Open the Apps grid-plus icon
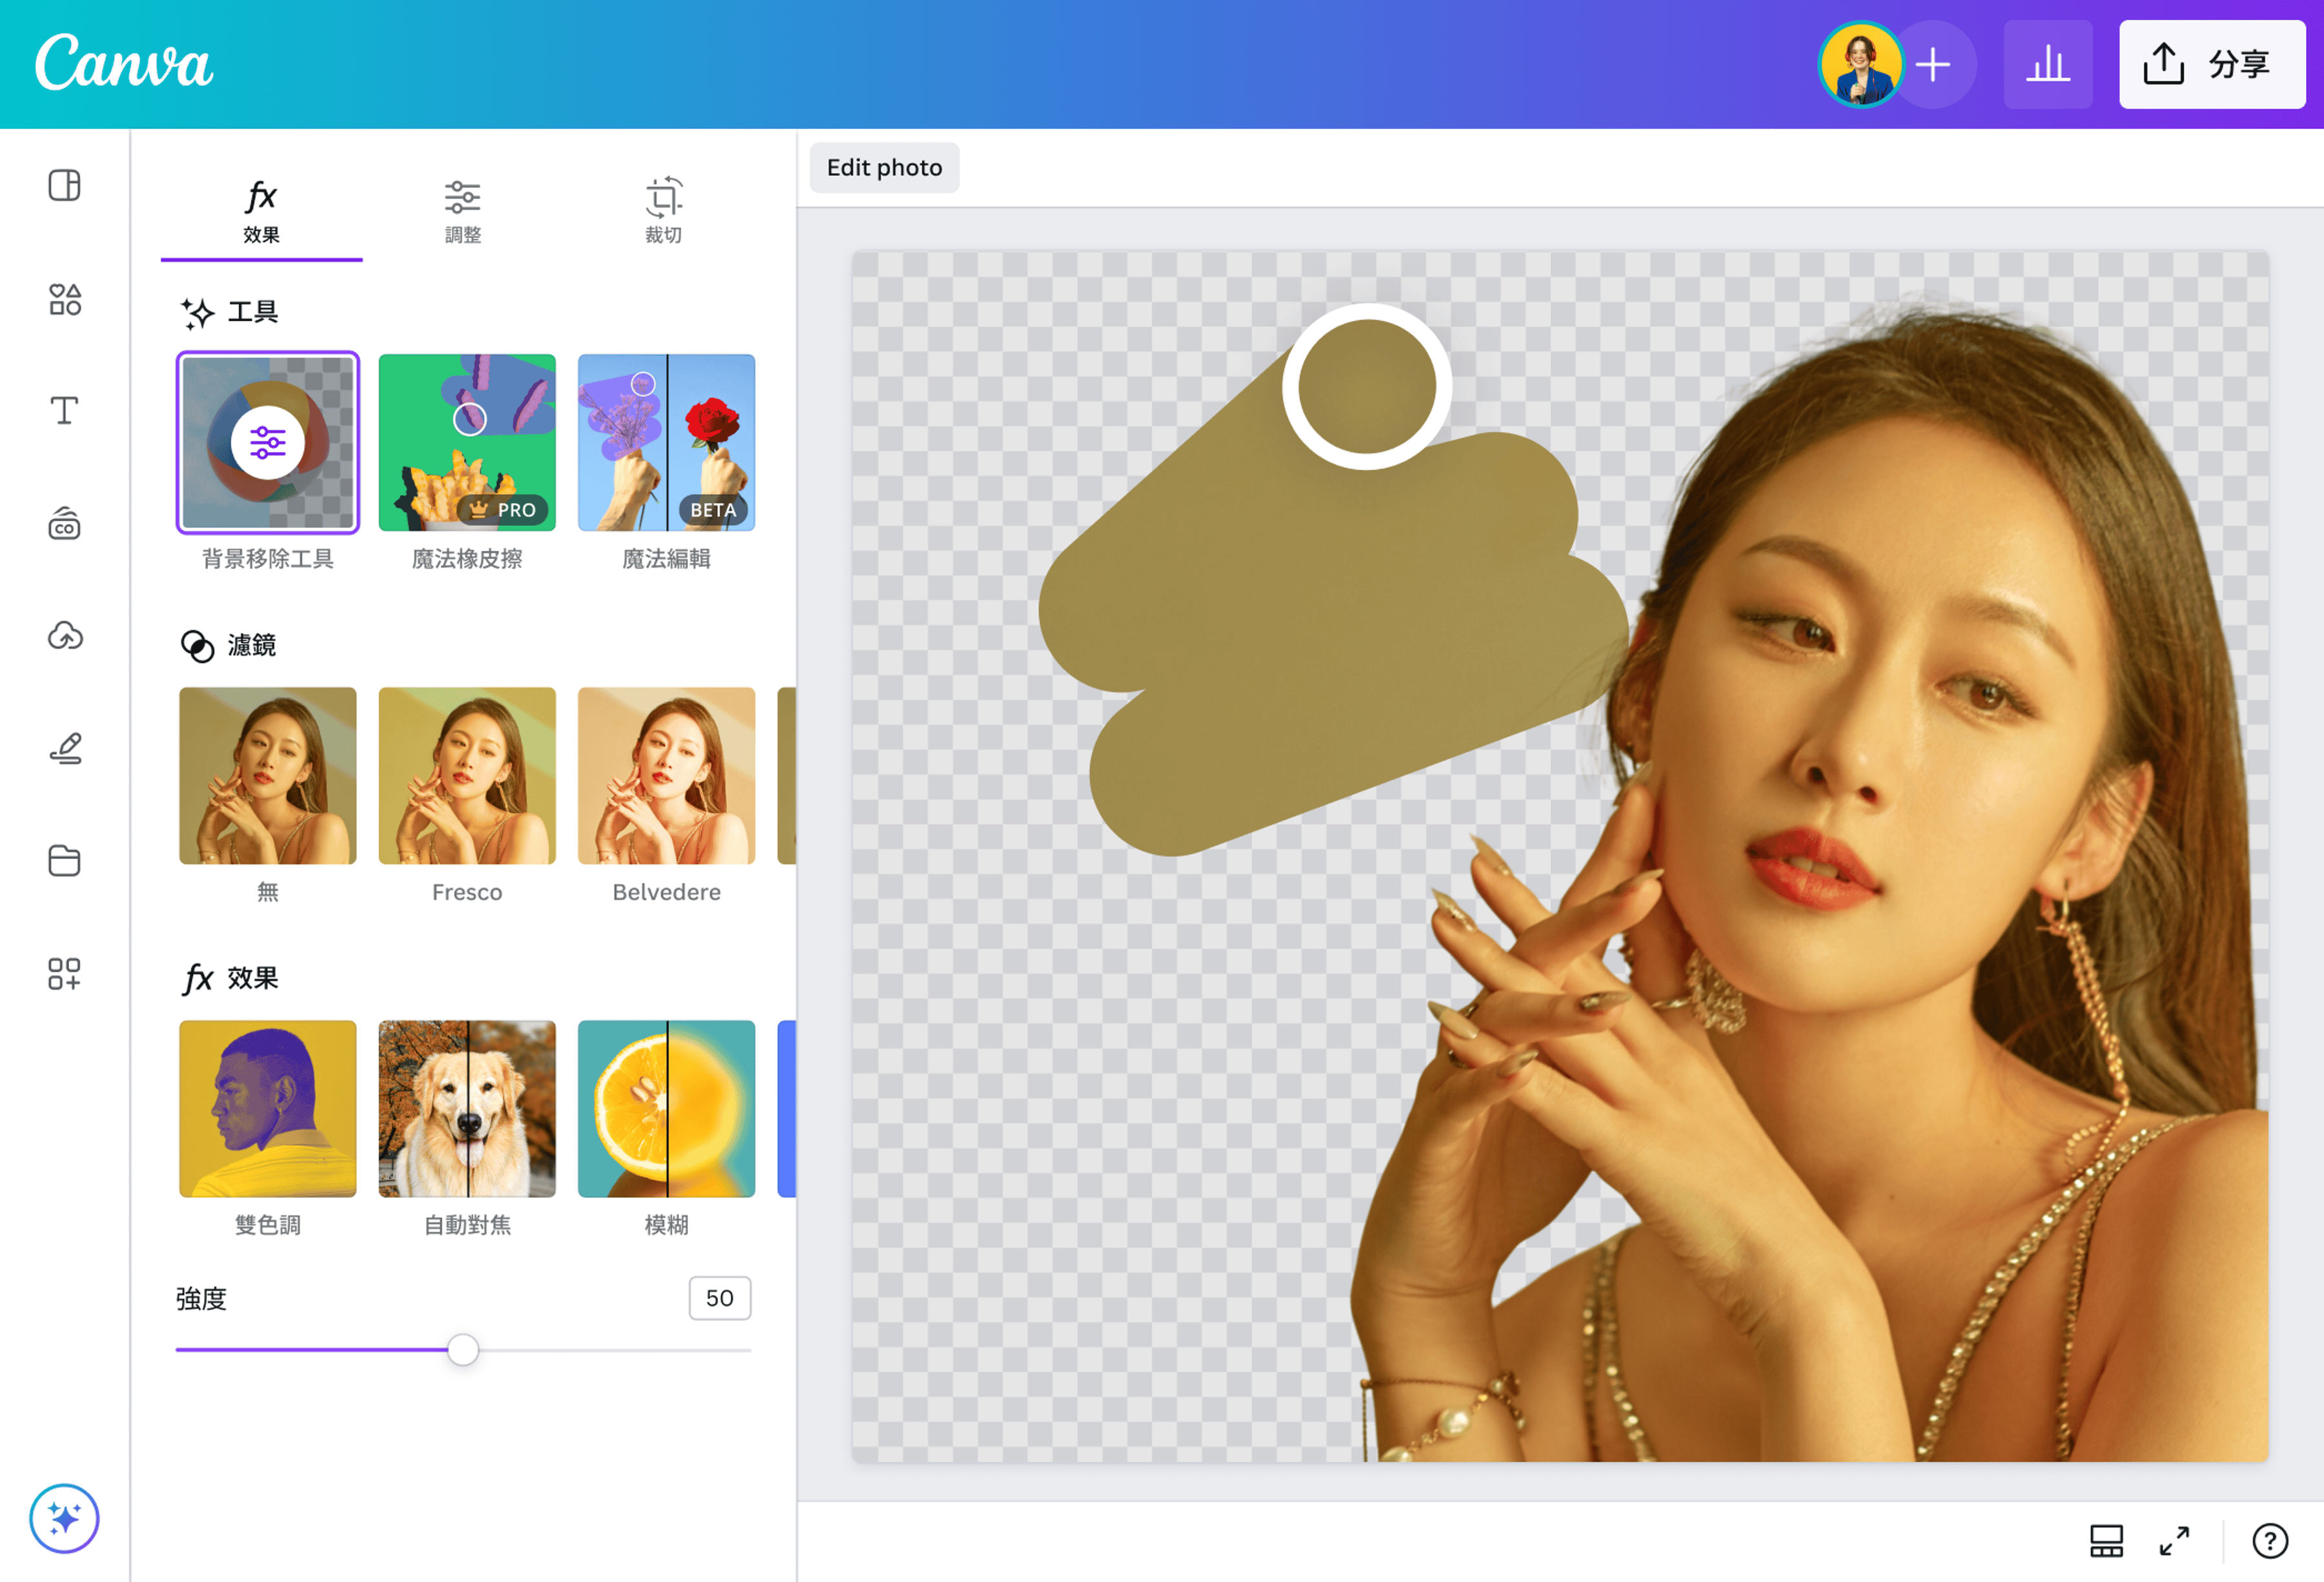Viewport: 2324px width, 1582px height. (x=64, y=973)
